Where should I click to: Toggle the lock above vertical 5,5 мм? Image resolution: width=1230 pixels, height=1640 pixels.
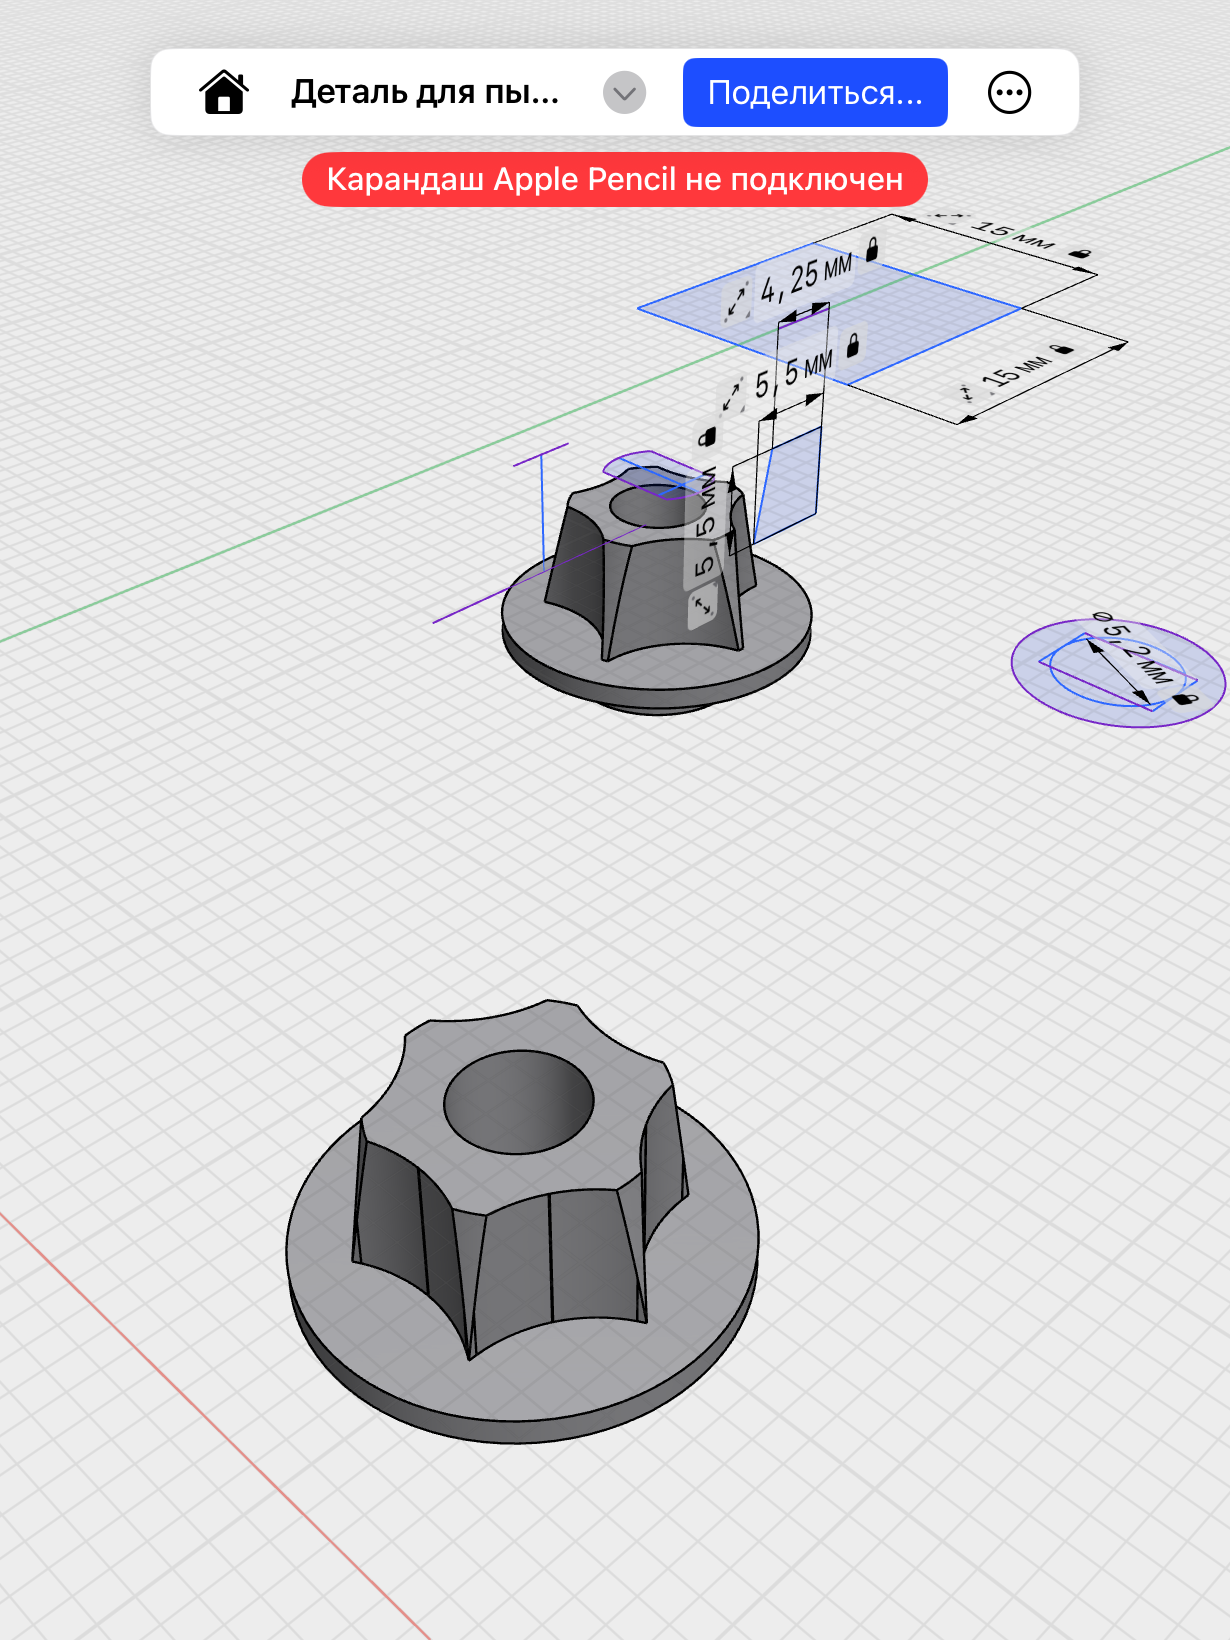click(707, 437)
